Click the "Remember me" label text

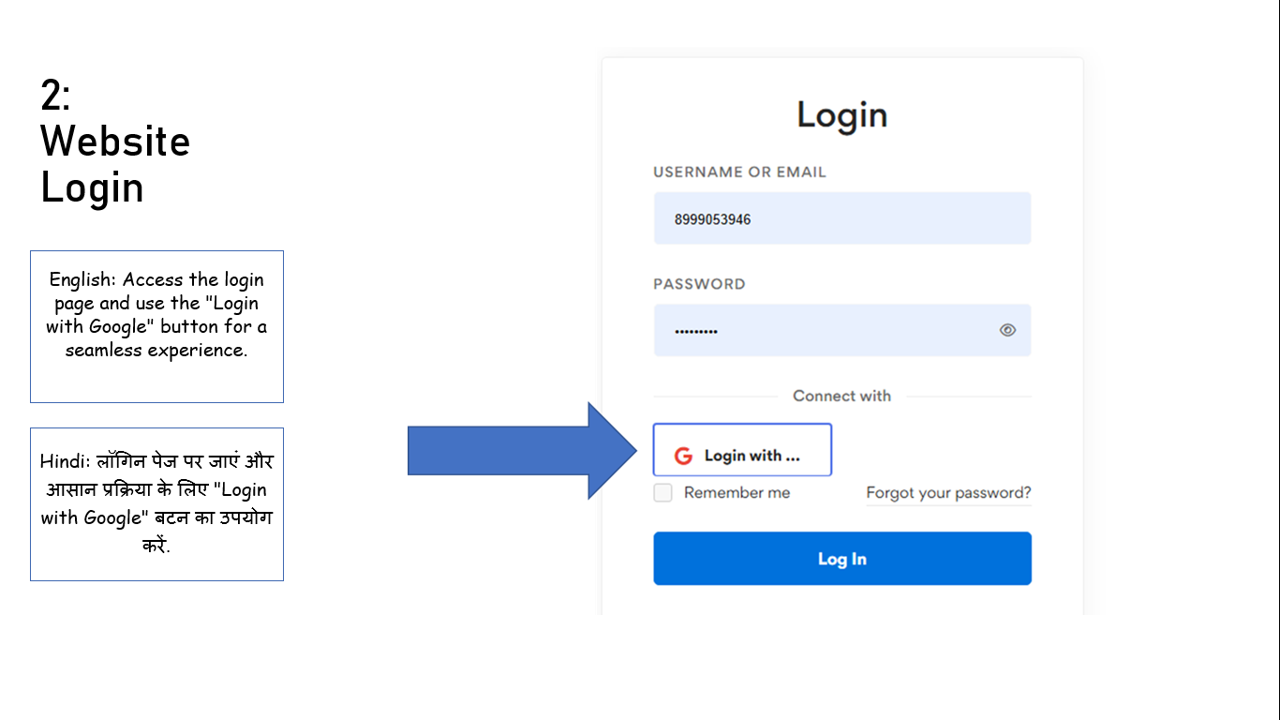coord(737,493)
